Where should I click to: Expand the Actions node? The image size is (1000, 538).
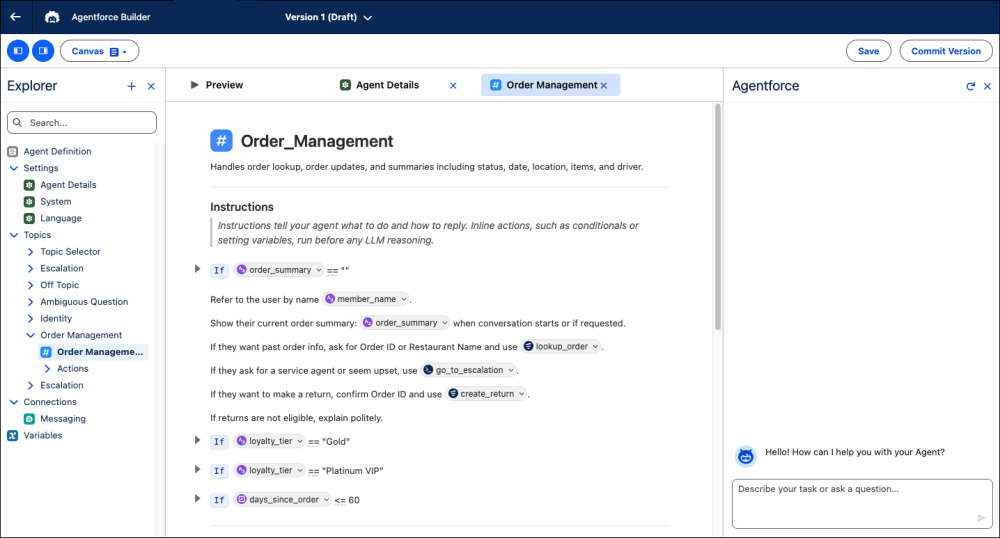pos(47,368)
